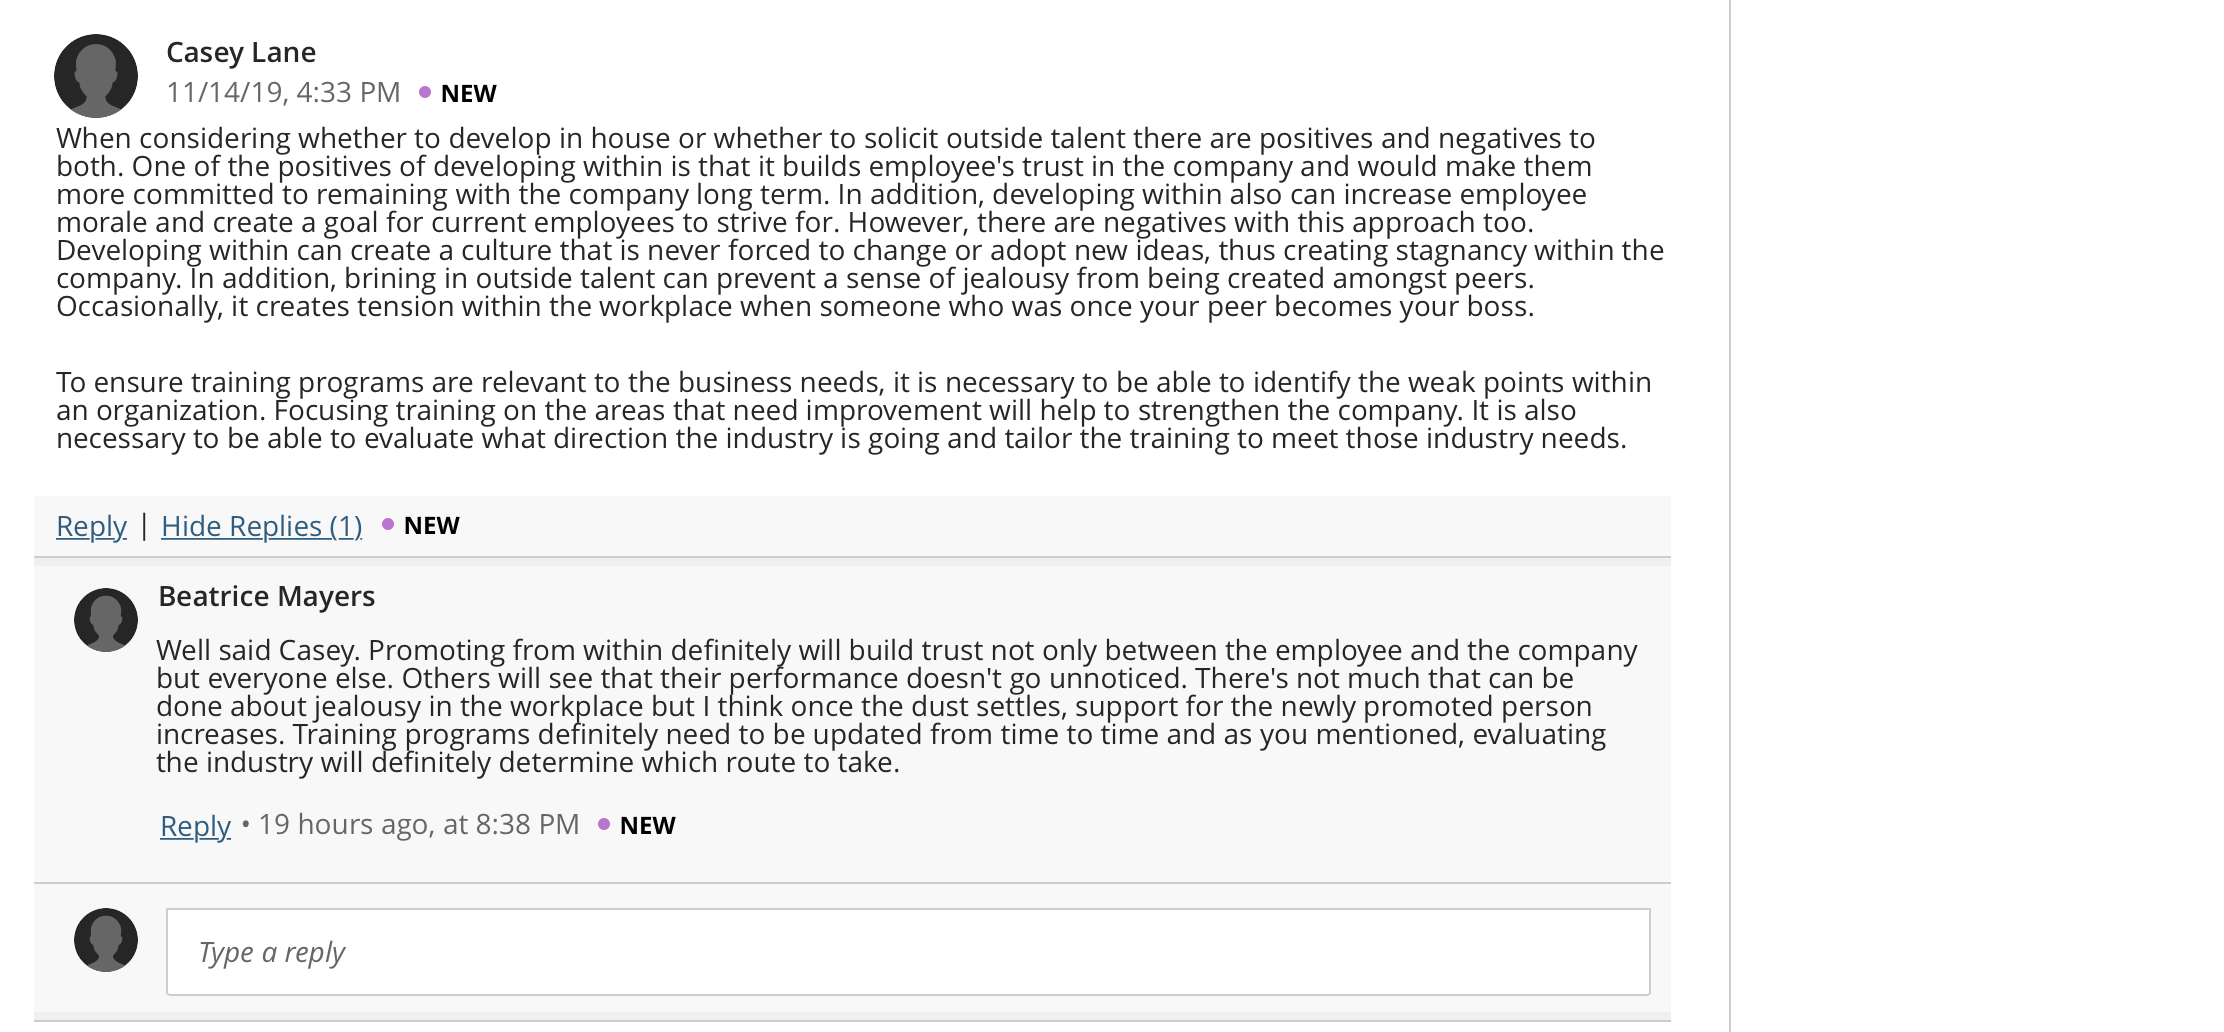2224x1032 pixels.
Task: Click the purple dot after 8:38 PM
Action: coord(604,824)
